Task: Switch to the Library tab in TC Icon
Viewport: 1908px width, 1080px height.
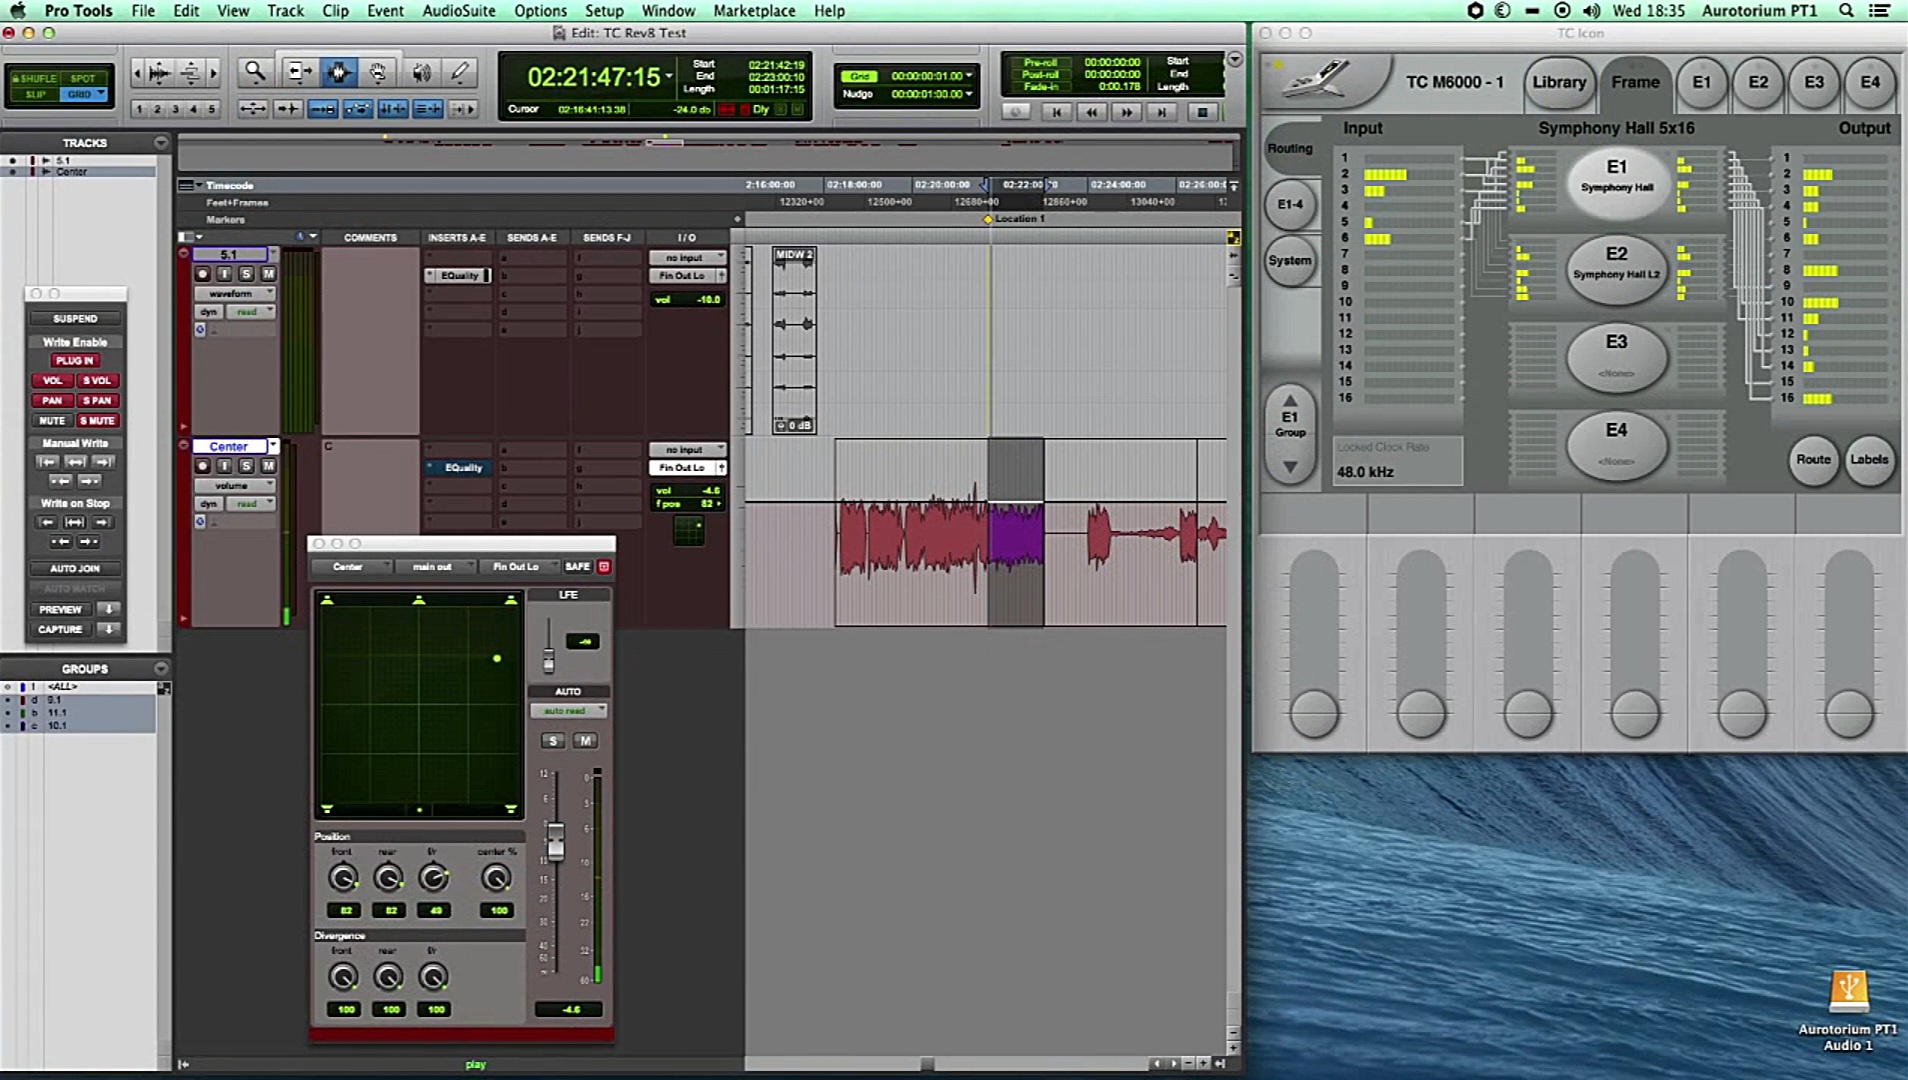Action: point(1558,82)
